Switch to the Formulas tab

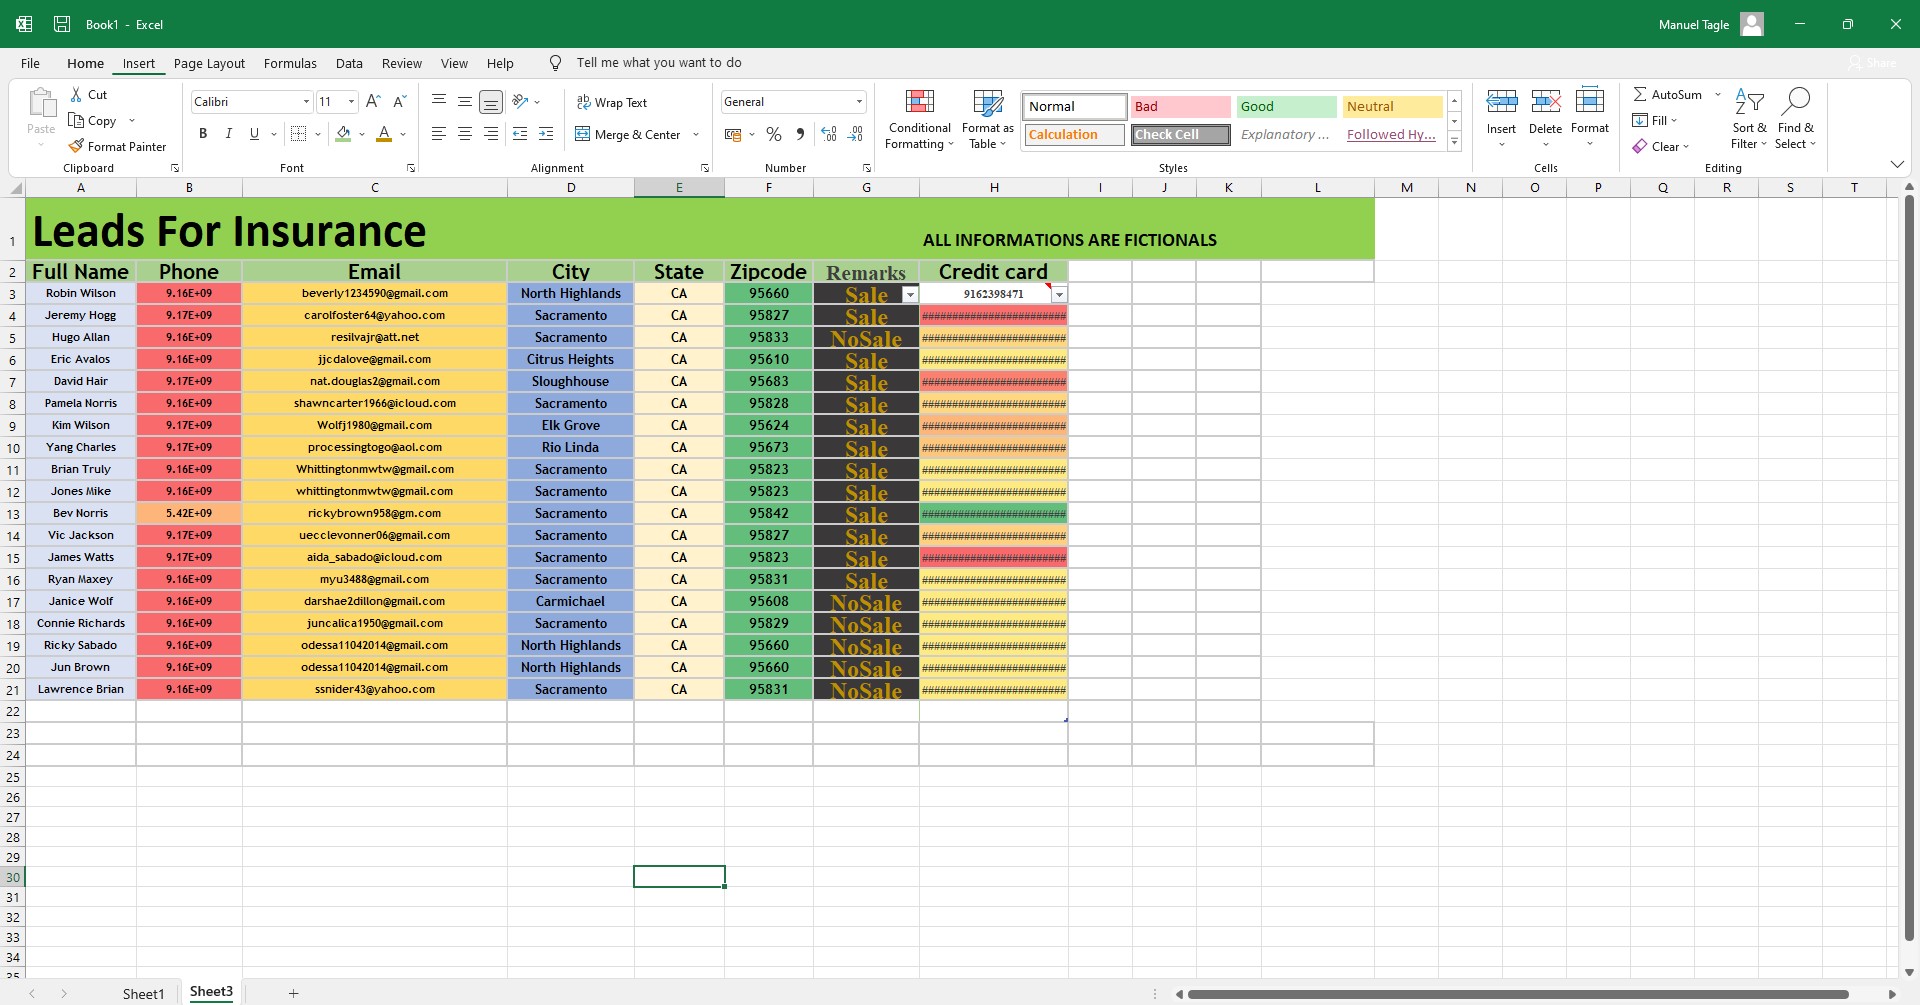(290, 63)
